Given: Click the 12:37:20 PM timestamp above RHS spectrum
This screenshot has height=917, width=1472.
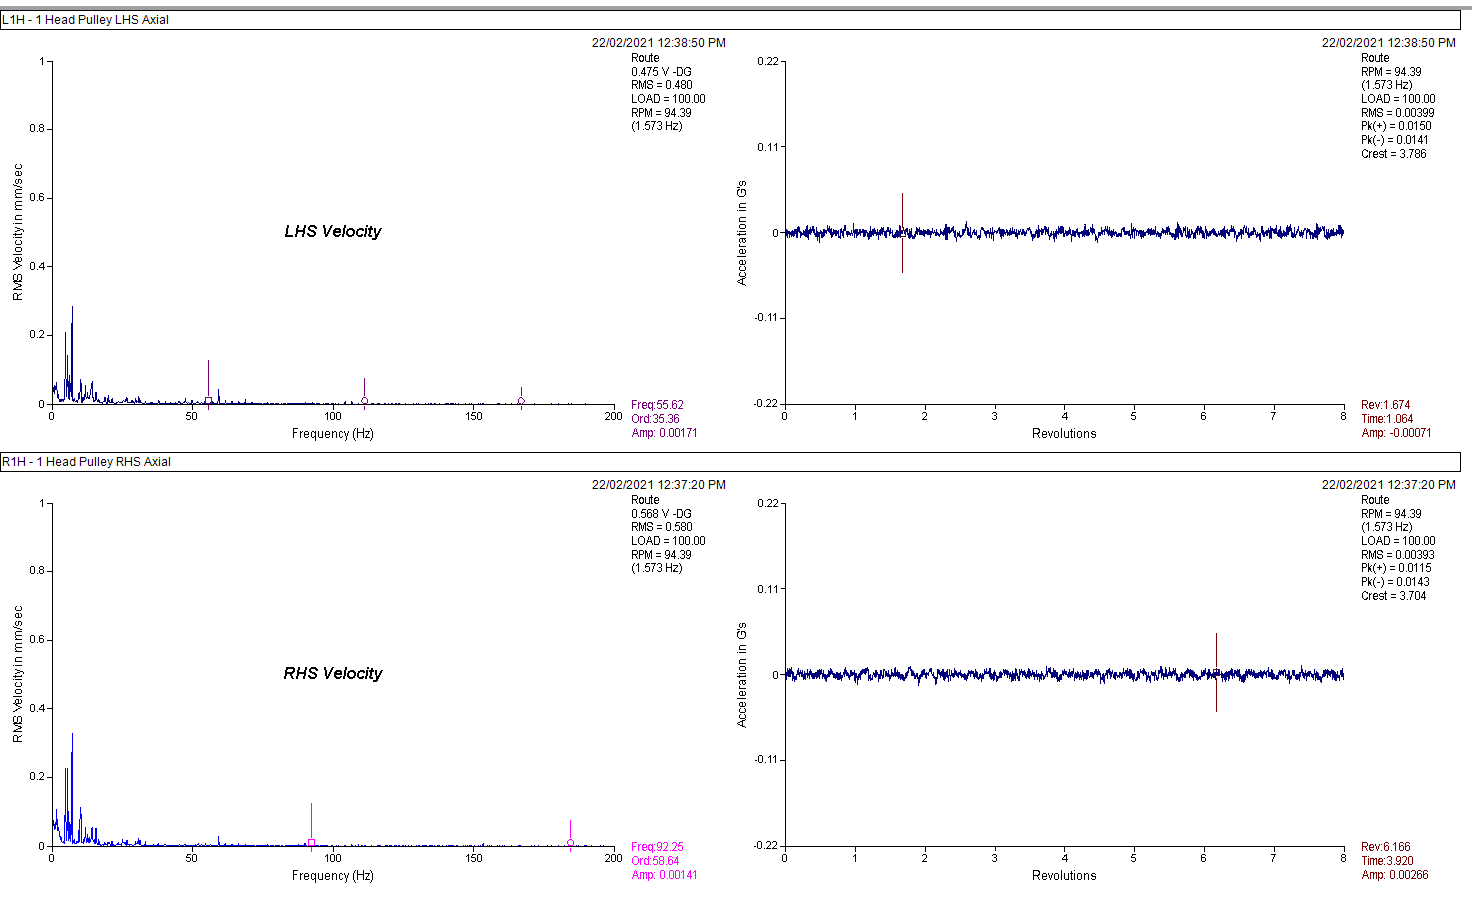Looking at the screenshot, I should coord(658,485).
